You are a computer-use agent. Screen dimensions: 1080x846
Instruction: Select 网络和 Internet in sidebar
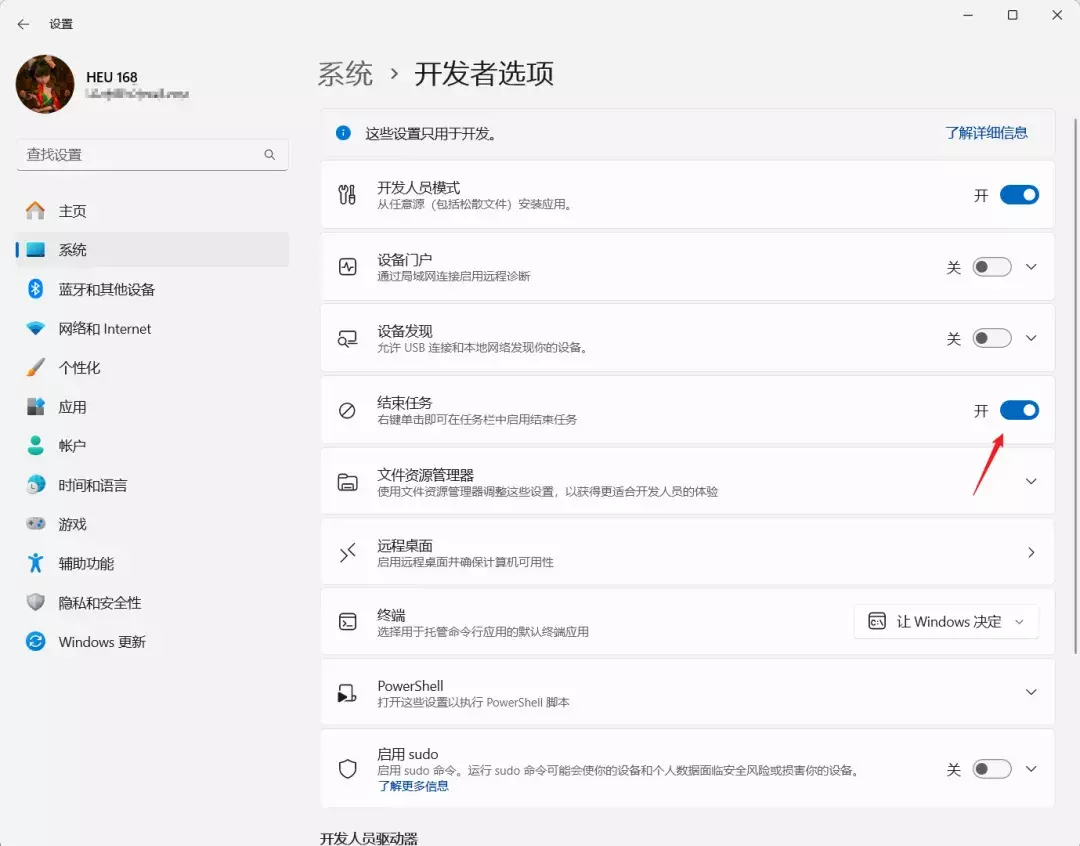click(105, 329)
